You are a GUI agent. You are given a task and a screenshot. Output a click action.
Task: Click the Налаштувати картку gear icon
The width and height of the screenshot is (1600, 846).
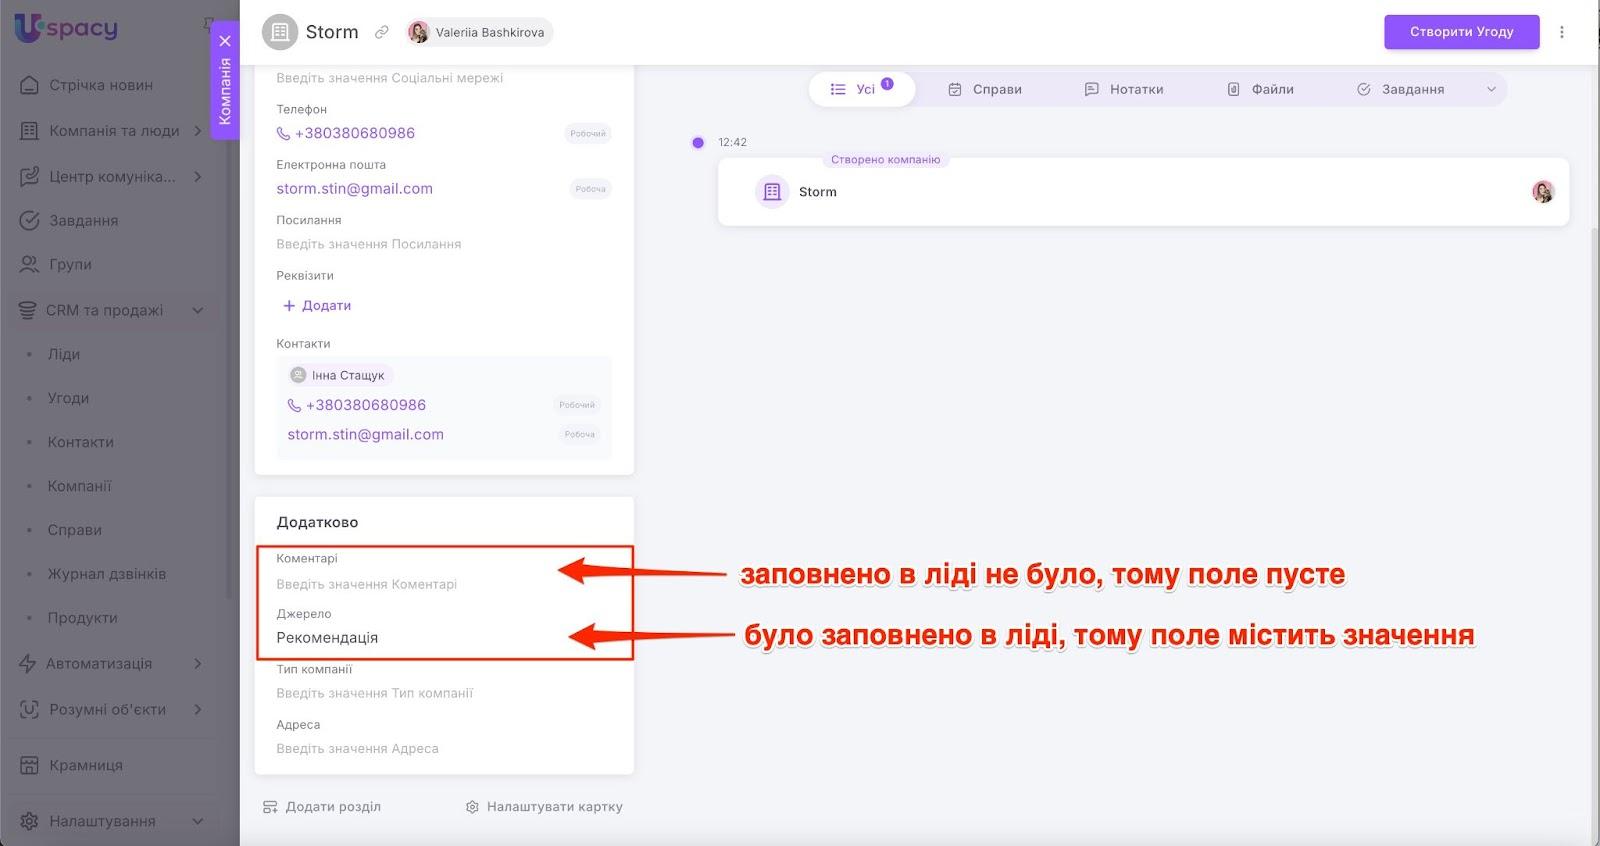tap(472, 807)
